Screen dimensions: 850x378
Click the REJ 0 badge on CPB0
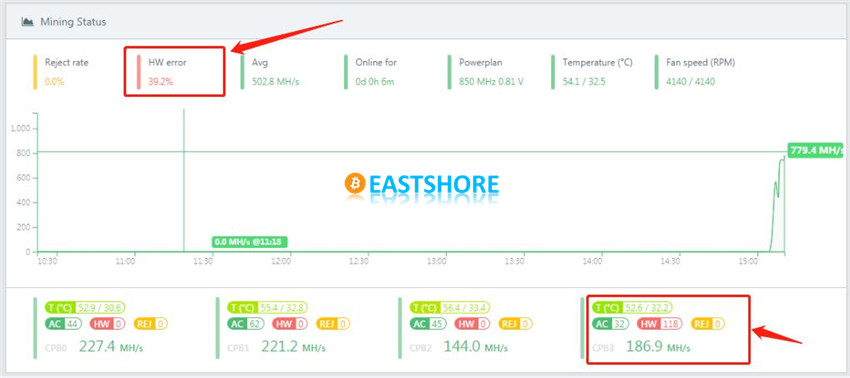[151, 324]
